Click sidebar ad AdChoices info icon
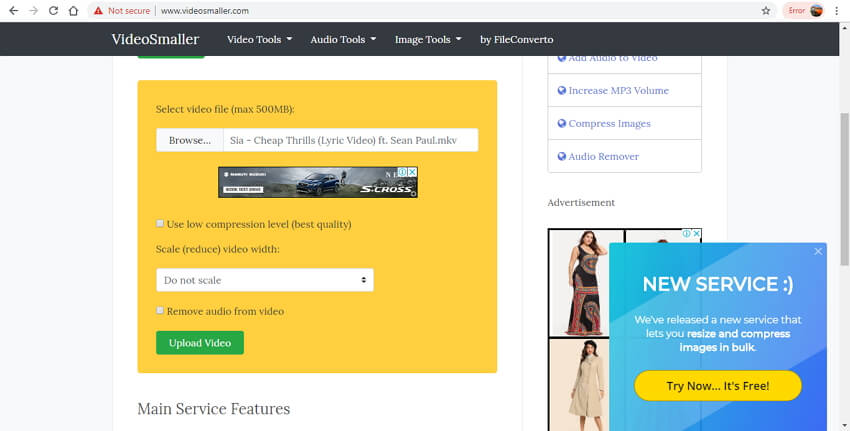The height and width of the screenshot is (431, 850). [686, 234]
